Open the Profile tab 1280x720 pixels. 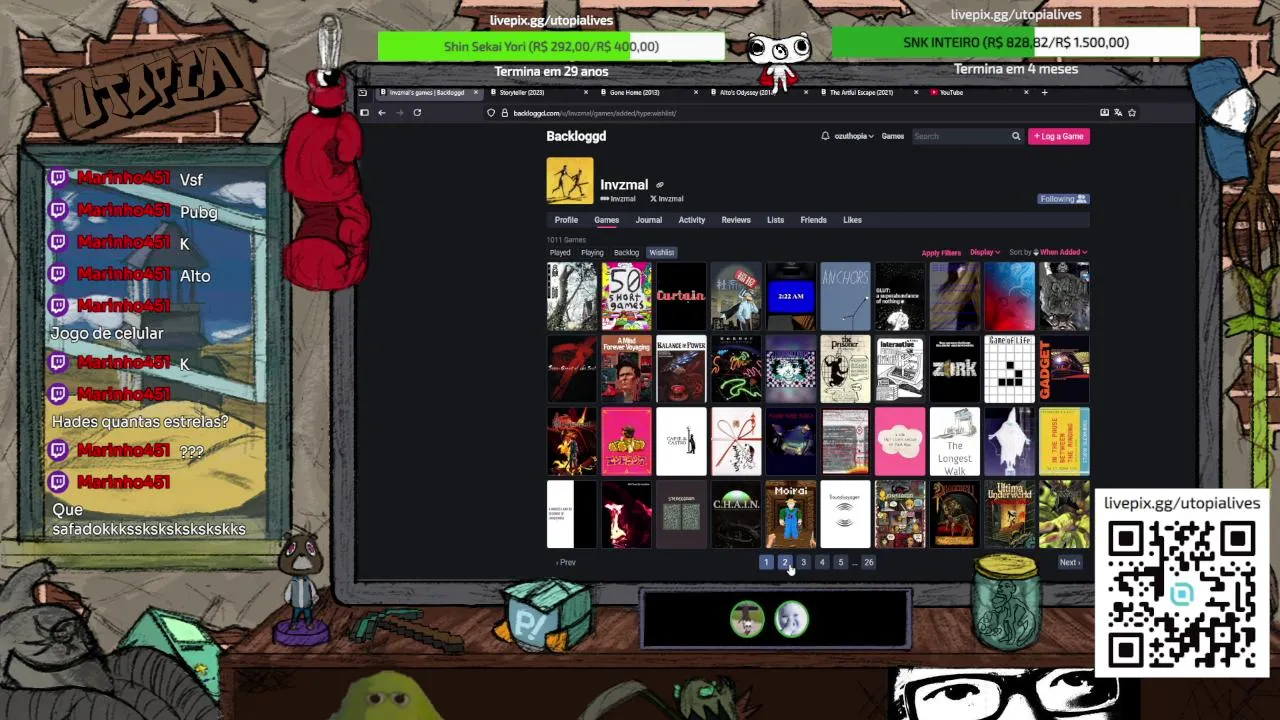tap(566, 220)
